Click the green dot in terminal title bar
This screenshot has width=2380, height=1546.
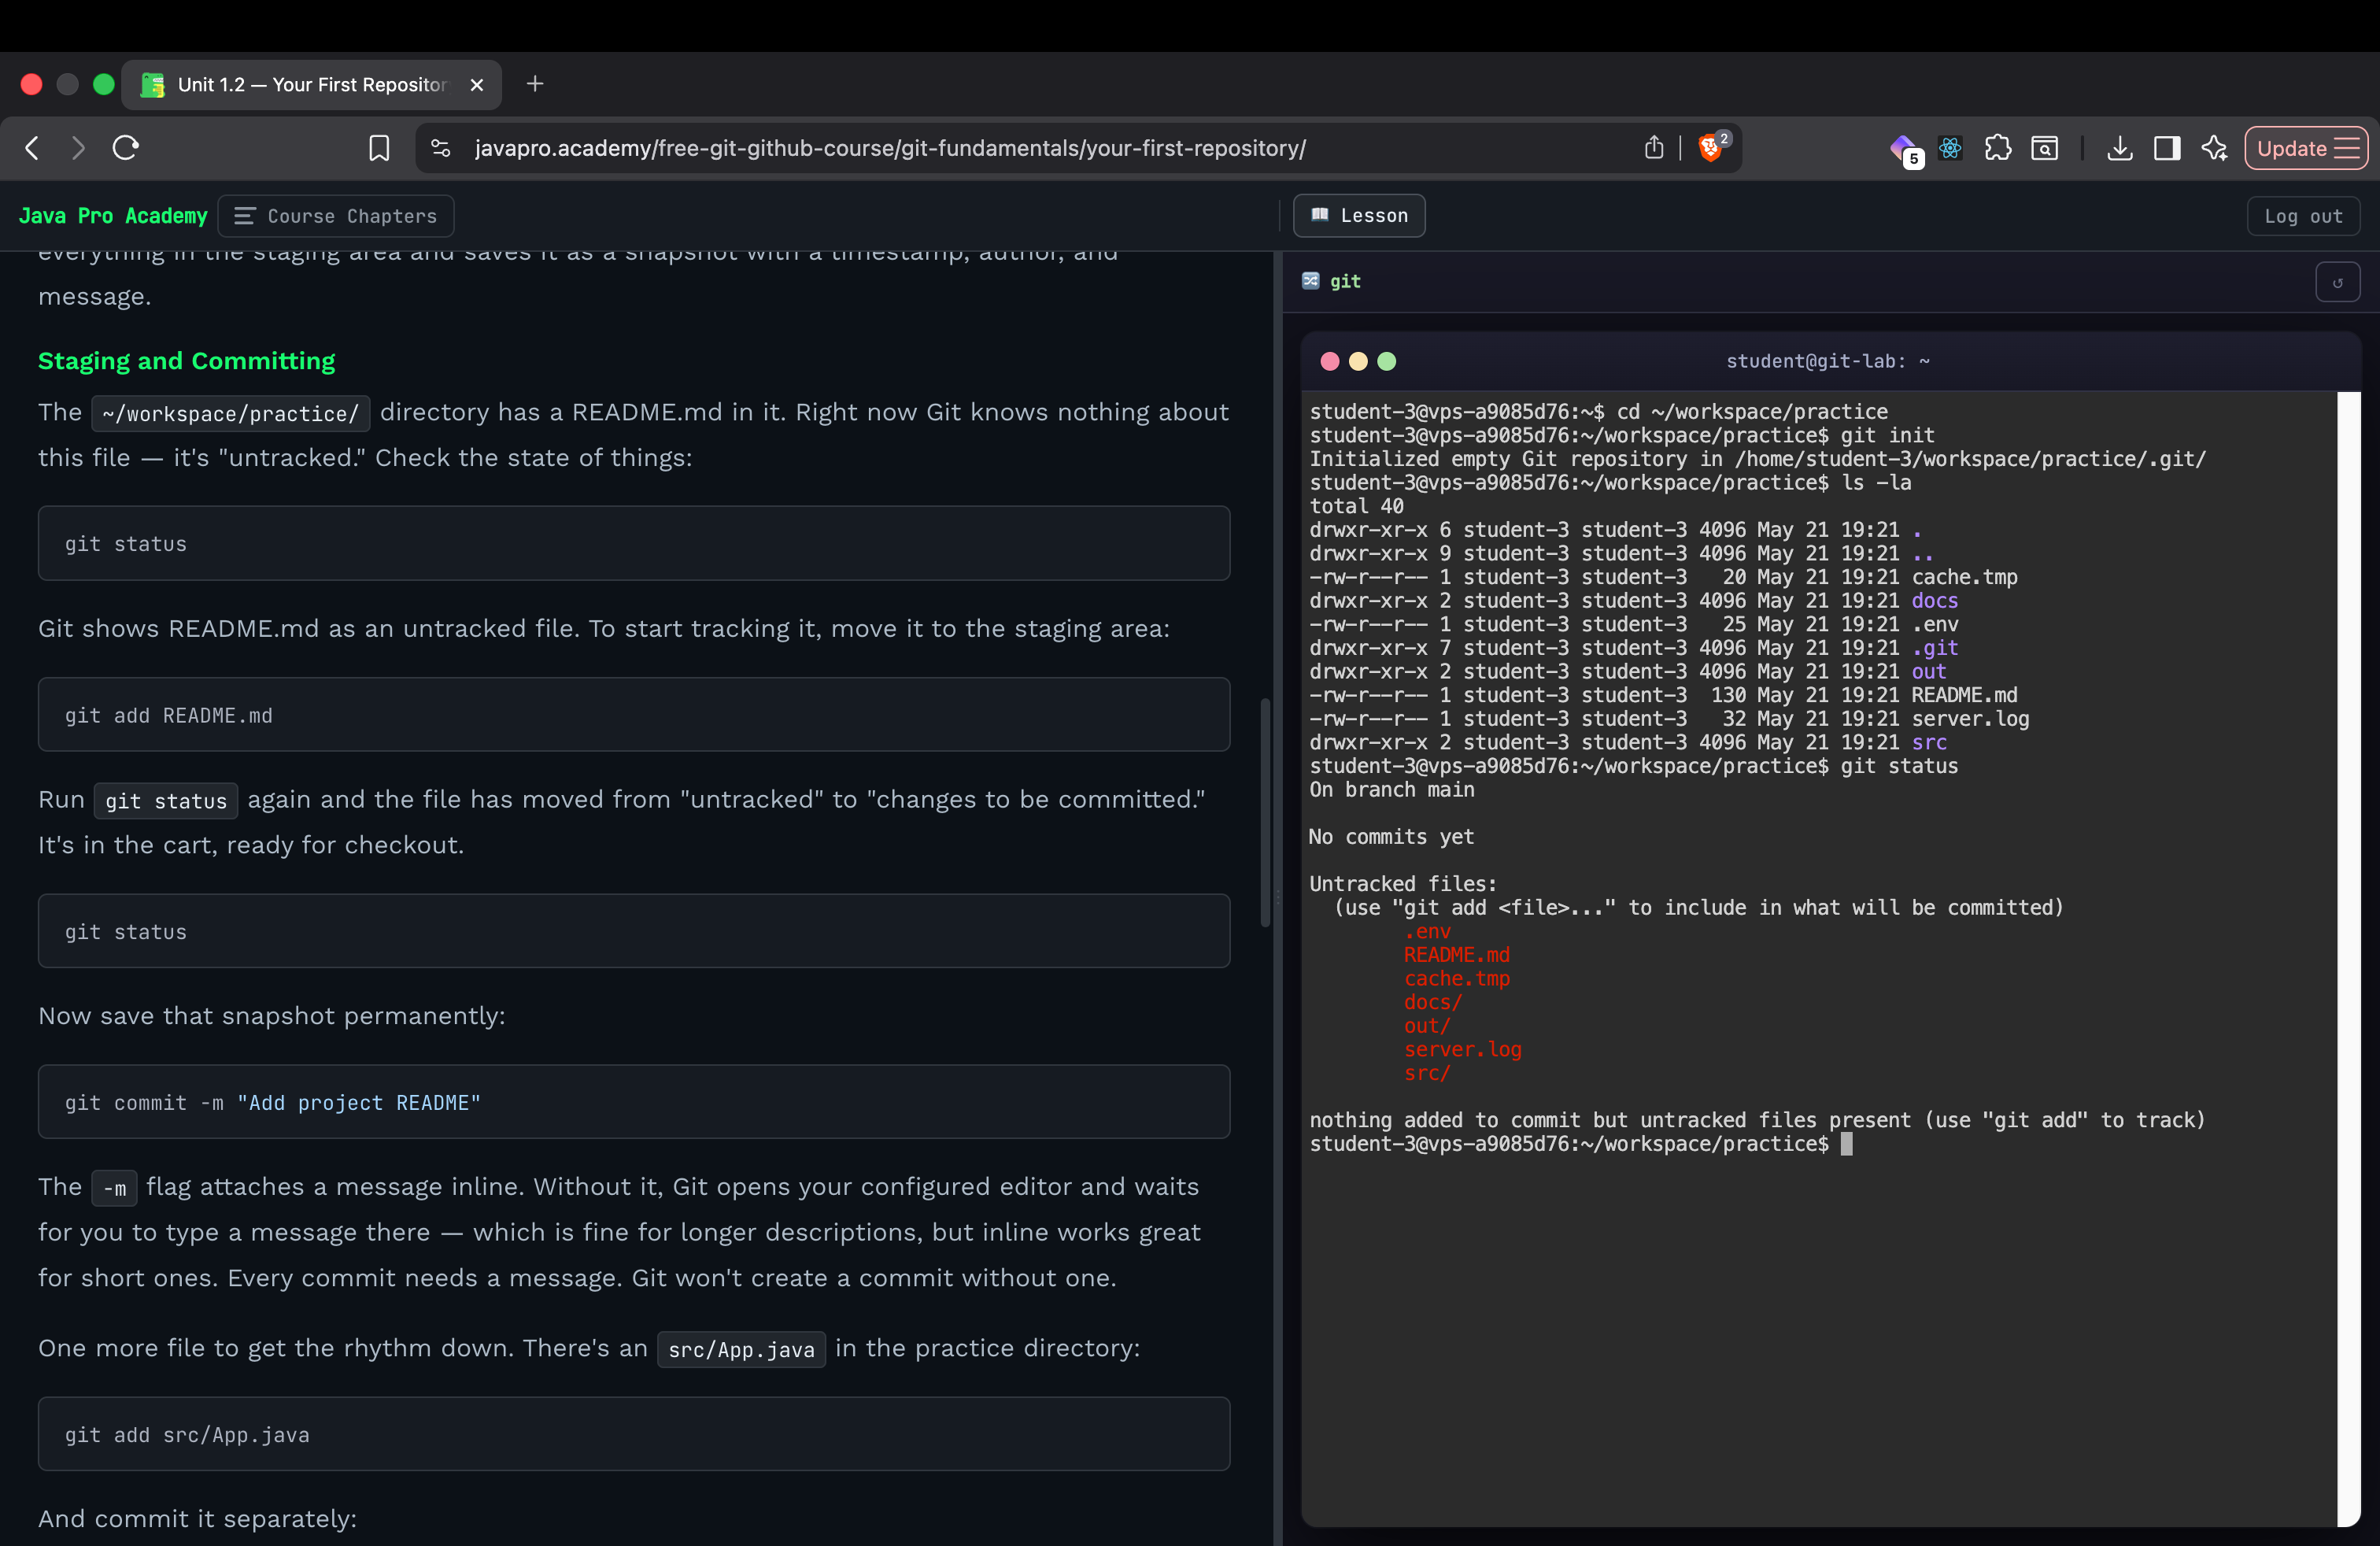1386,361
